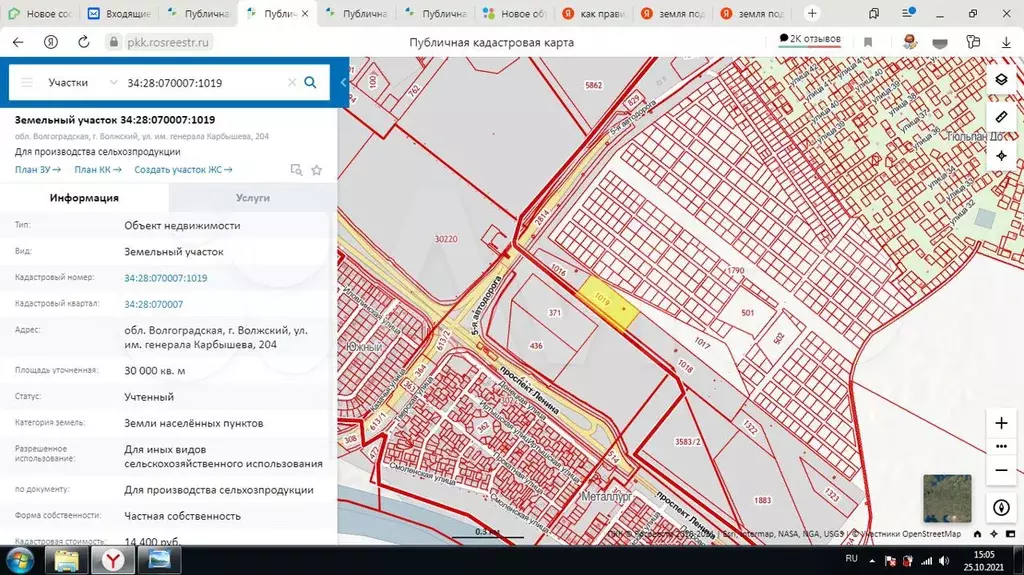Open the browser menu icon with blue dot

click(908, 12)
